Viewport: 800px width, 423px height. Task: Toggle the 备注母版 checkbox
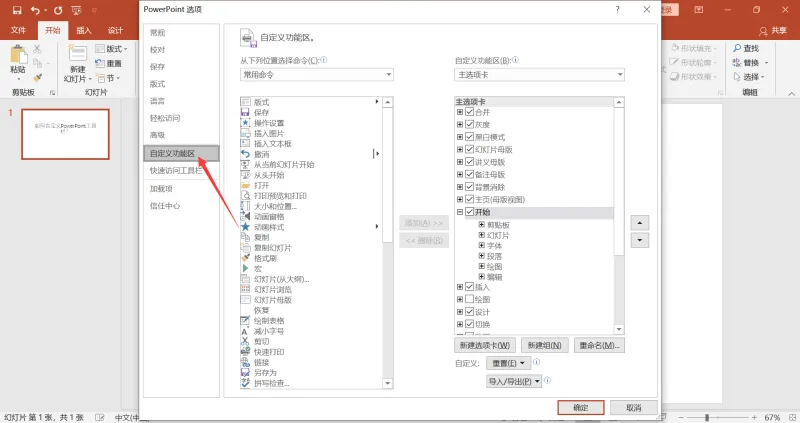point(469,174)
